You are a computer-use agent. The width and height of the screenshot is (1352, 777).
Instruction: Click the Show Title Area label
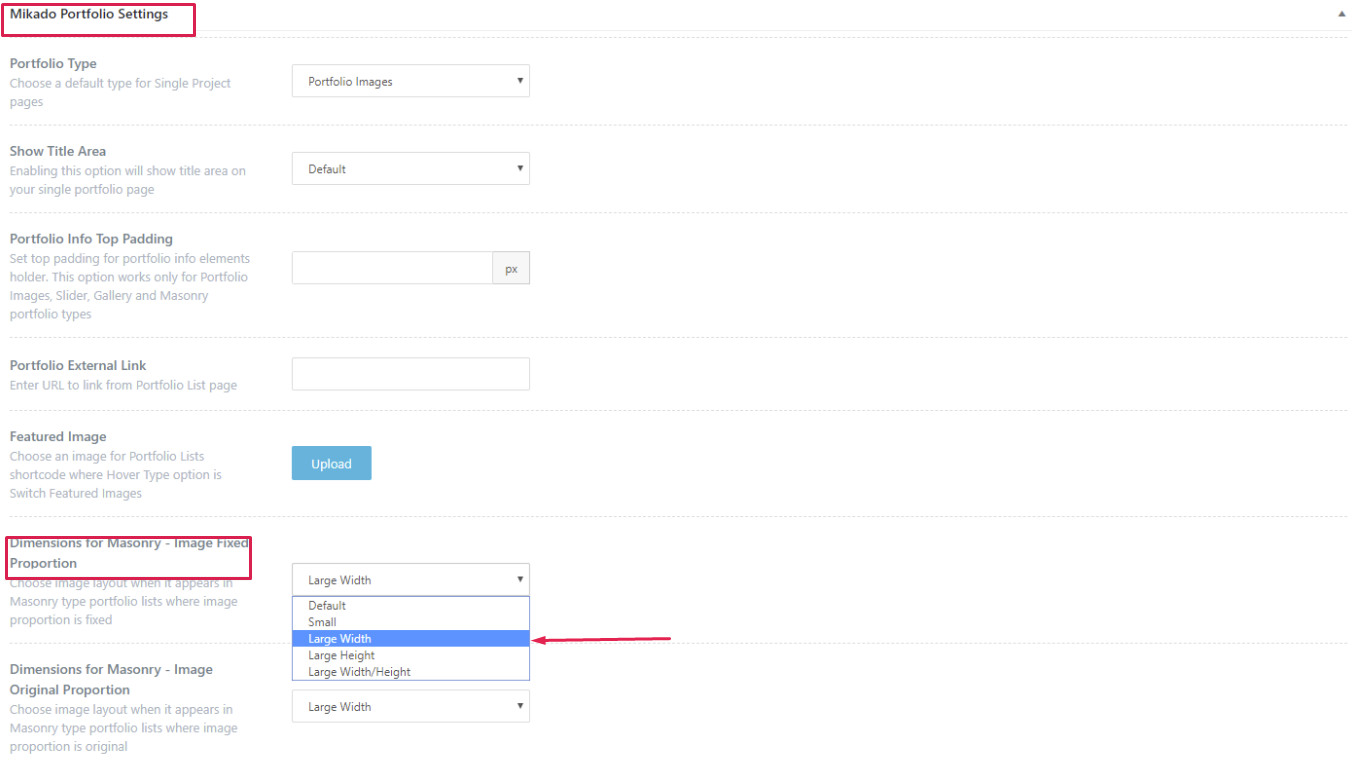click(x=58, y=151)
